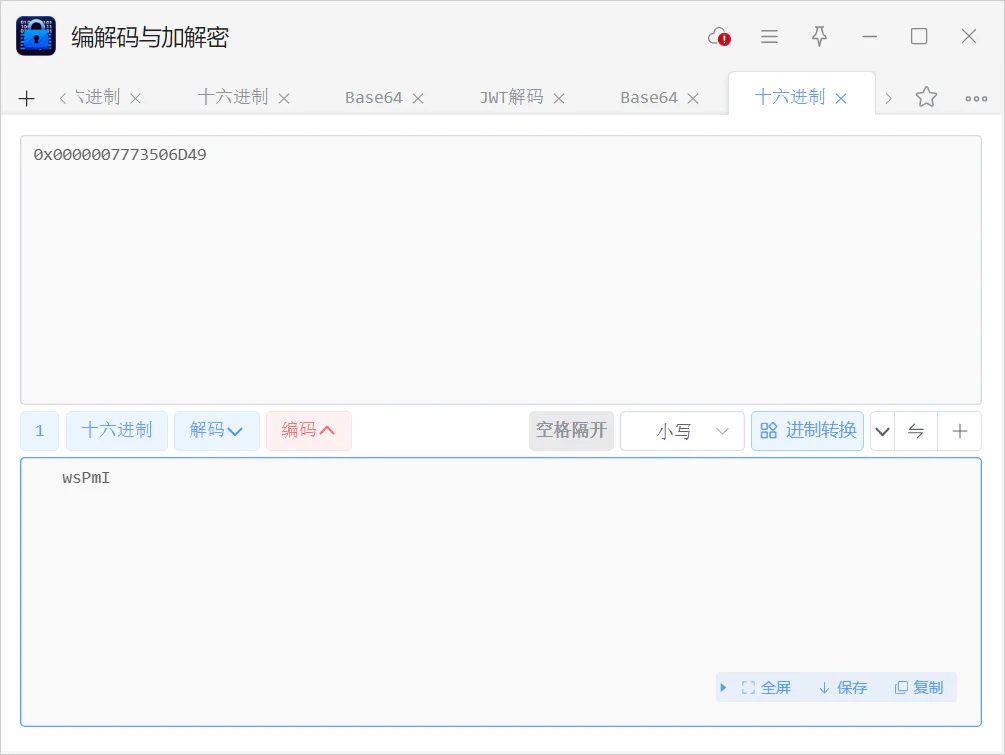Open the 小写 case dropdown
Viewport: 1005px width, 755px height.
[x=682, y=431]
